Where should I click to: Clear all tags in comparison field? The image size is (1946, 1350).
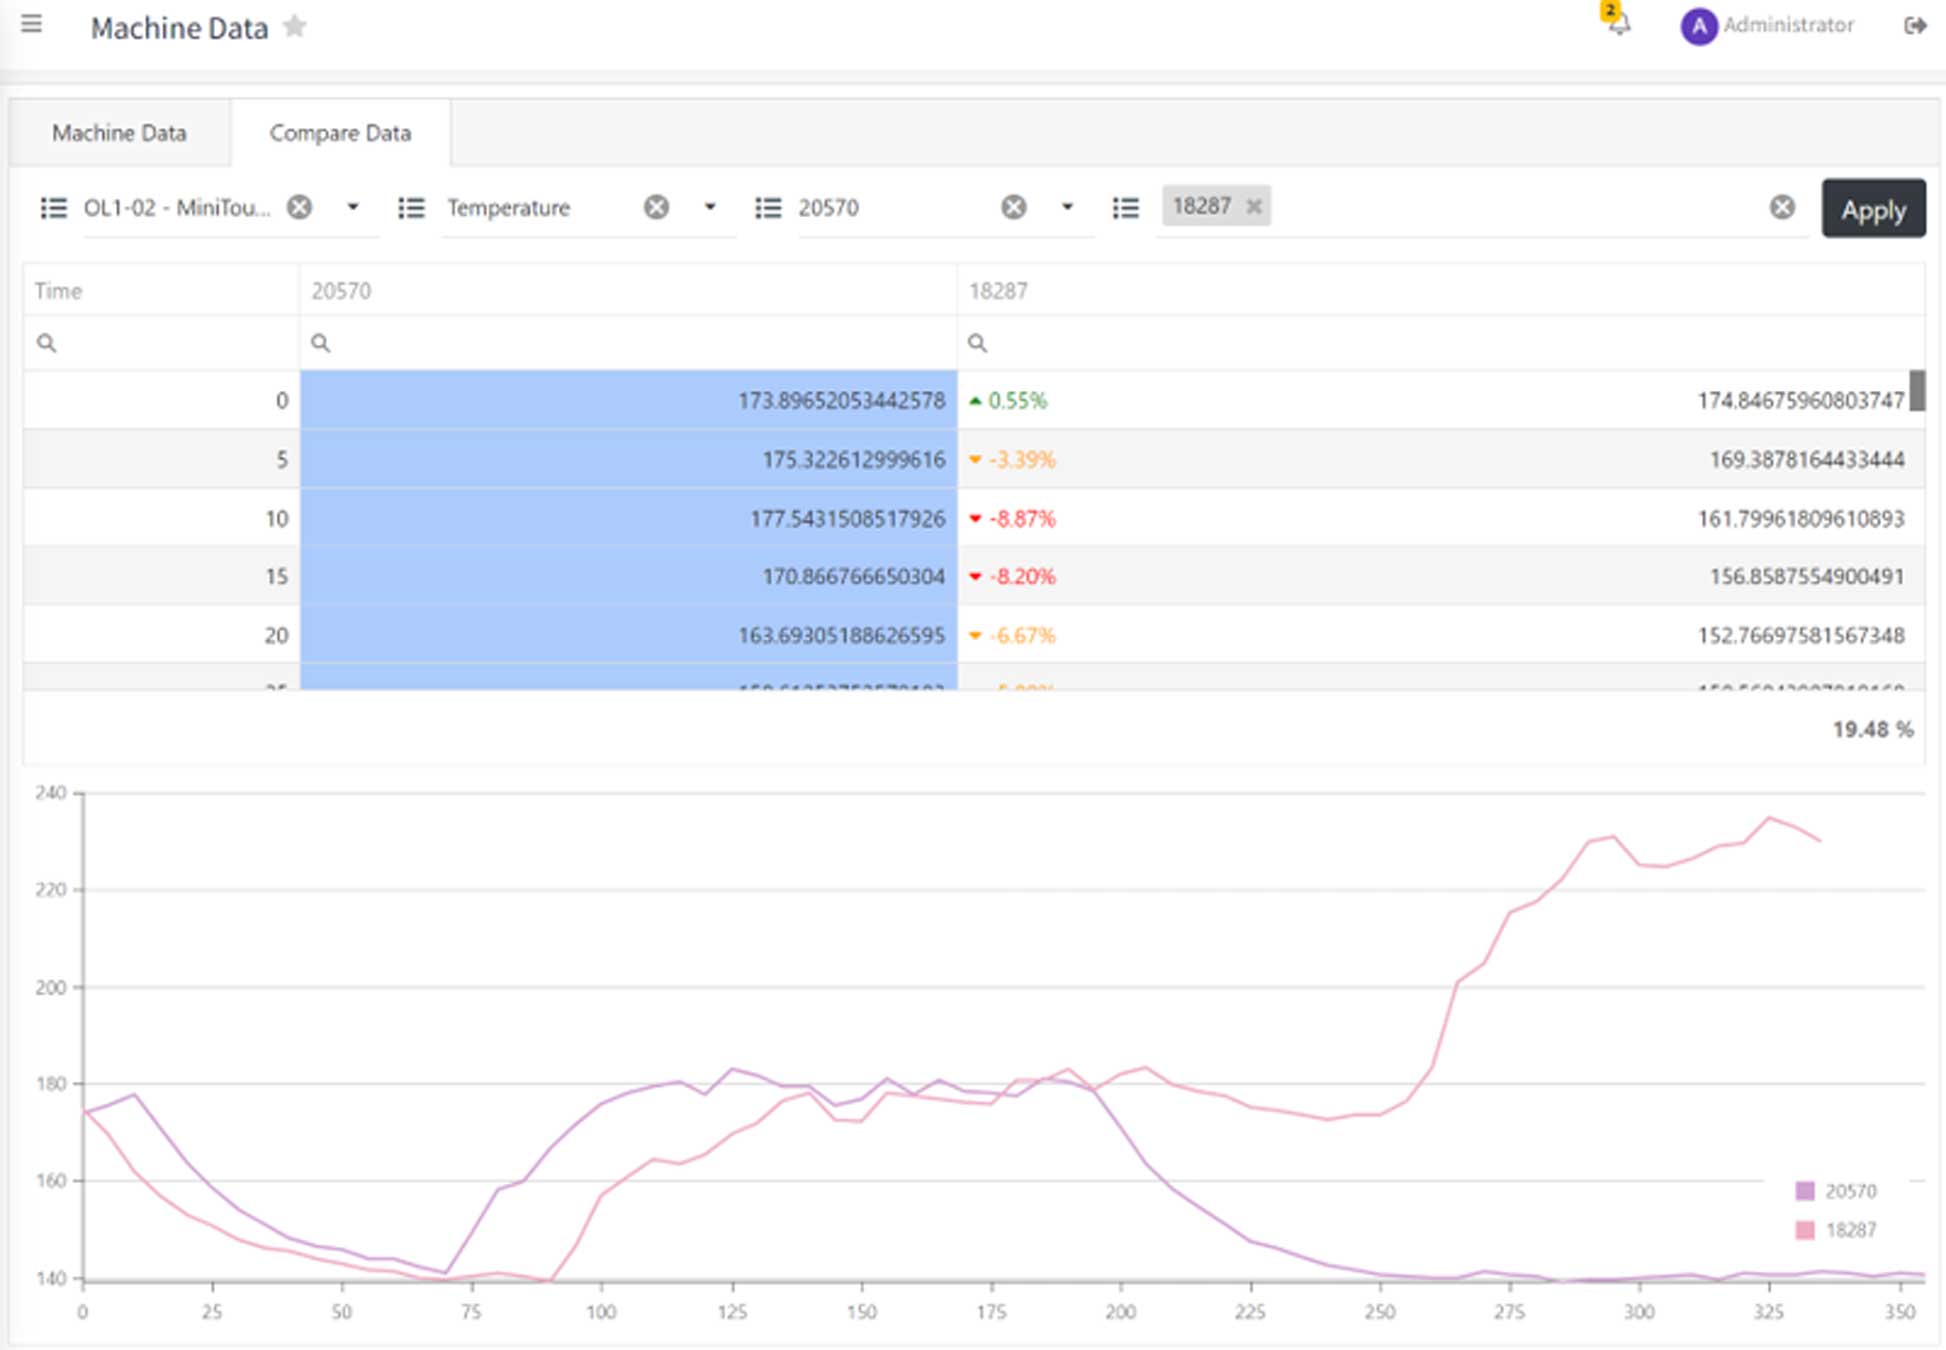(x=1782, y=207)
